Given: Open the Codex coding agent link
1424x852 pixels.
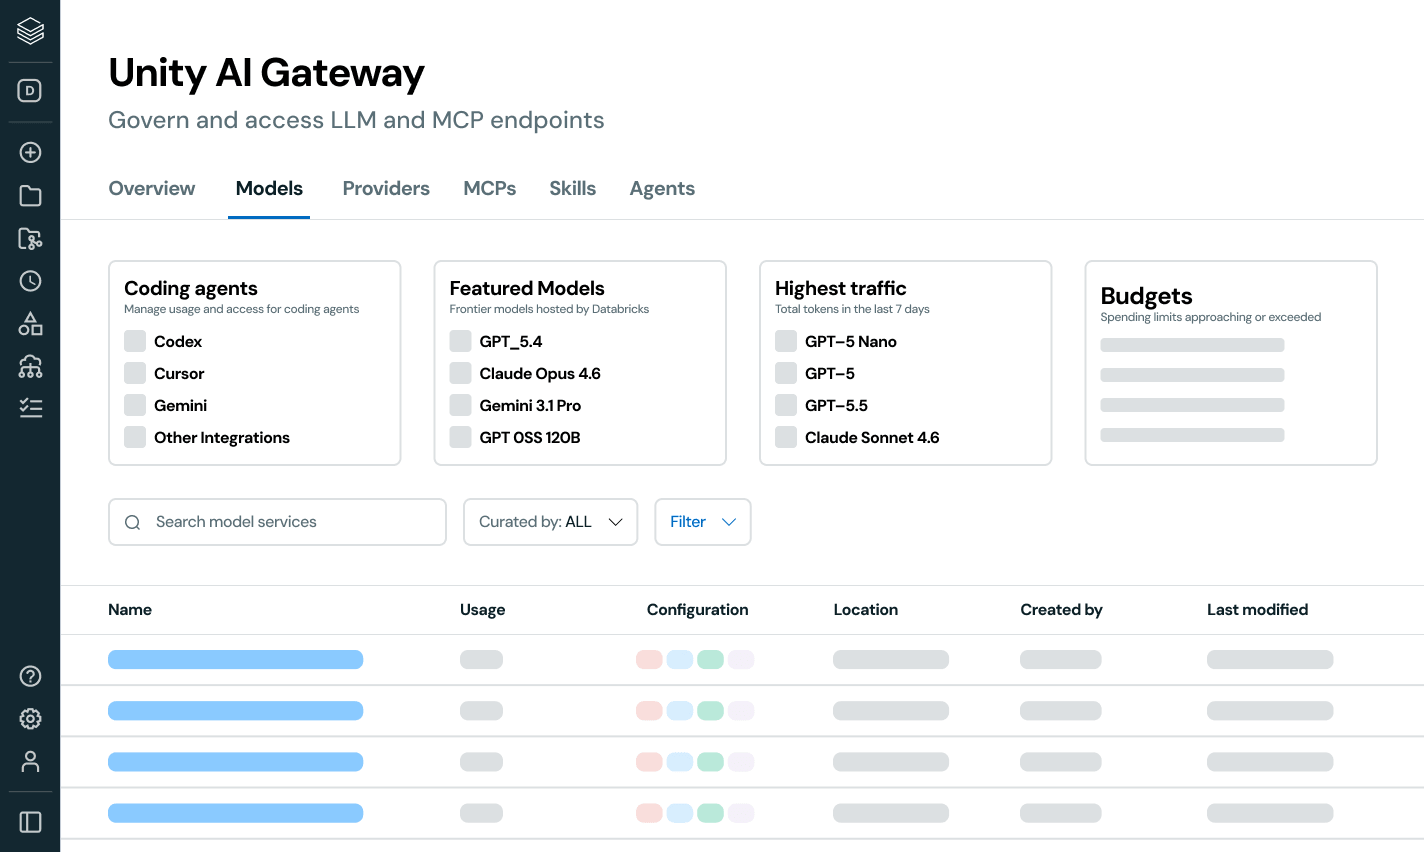Looking at the screenshot, I should pos(178,341).
